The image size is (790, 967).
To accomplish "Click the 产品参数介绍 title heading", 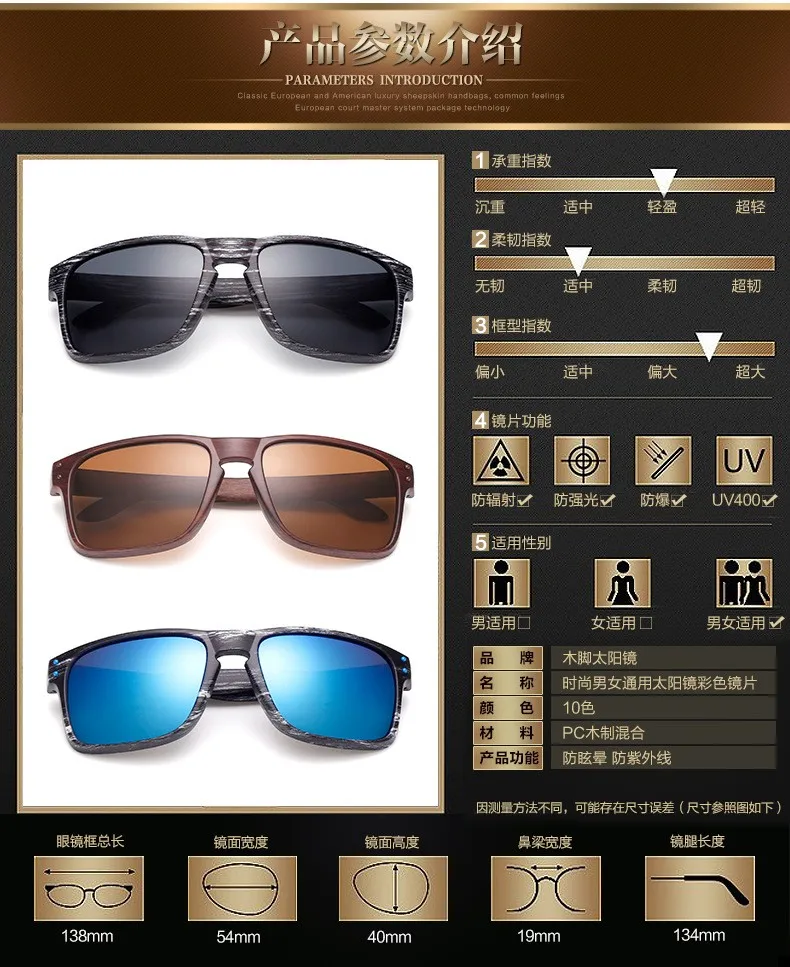I will (x=393, y=43).
